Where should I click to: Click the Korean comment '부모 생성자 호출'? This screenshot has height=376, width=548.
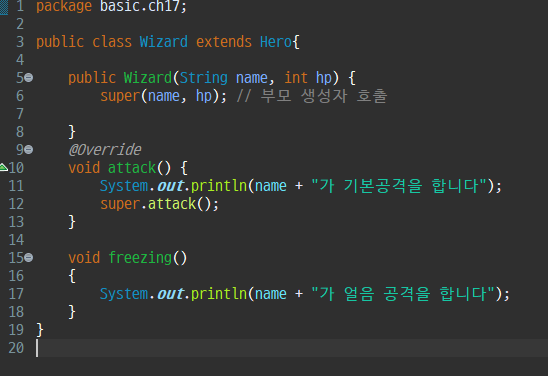[x=324, y=96]
